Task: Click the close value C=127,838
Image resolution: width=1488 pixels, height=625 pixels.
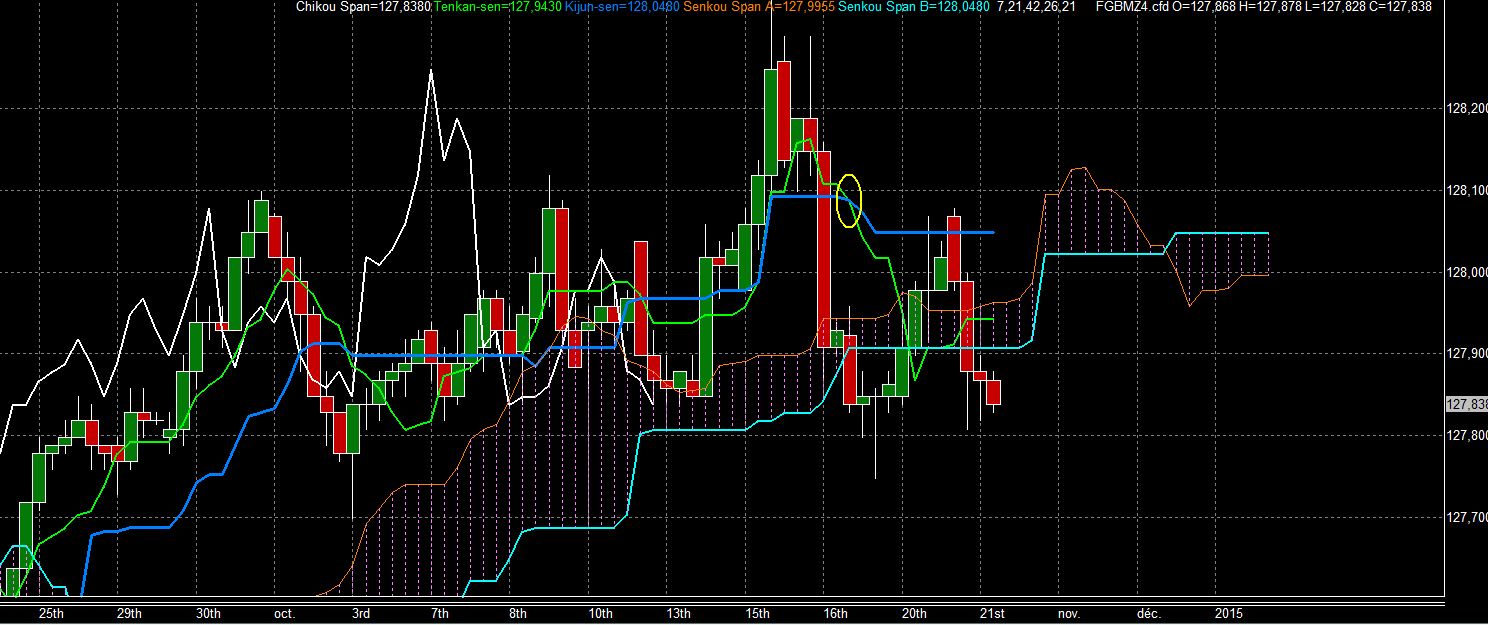Action: click(x=1400, y=7)
